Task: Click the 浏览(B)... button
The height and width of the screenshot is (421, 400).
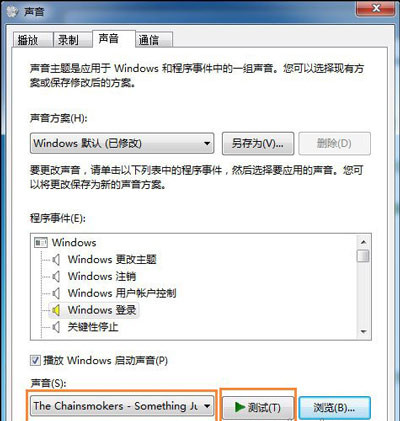Action: click(335, 407)
